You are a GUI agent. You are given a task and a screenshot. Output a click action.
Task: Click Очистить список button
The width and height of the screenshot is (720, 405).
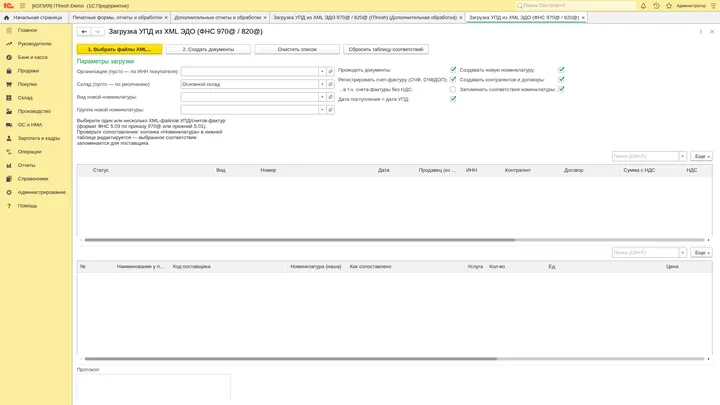(x=297, y=49)
